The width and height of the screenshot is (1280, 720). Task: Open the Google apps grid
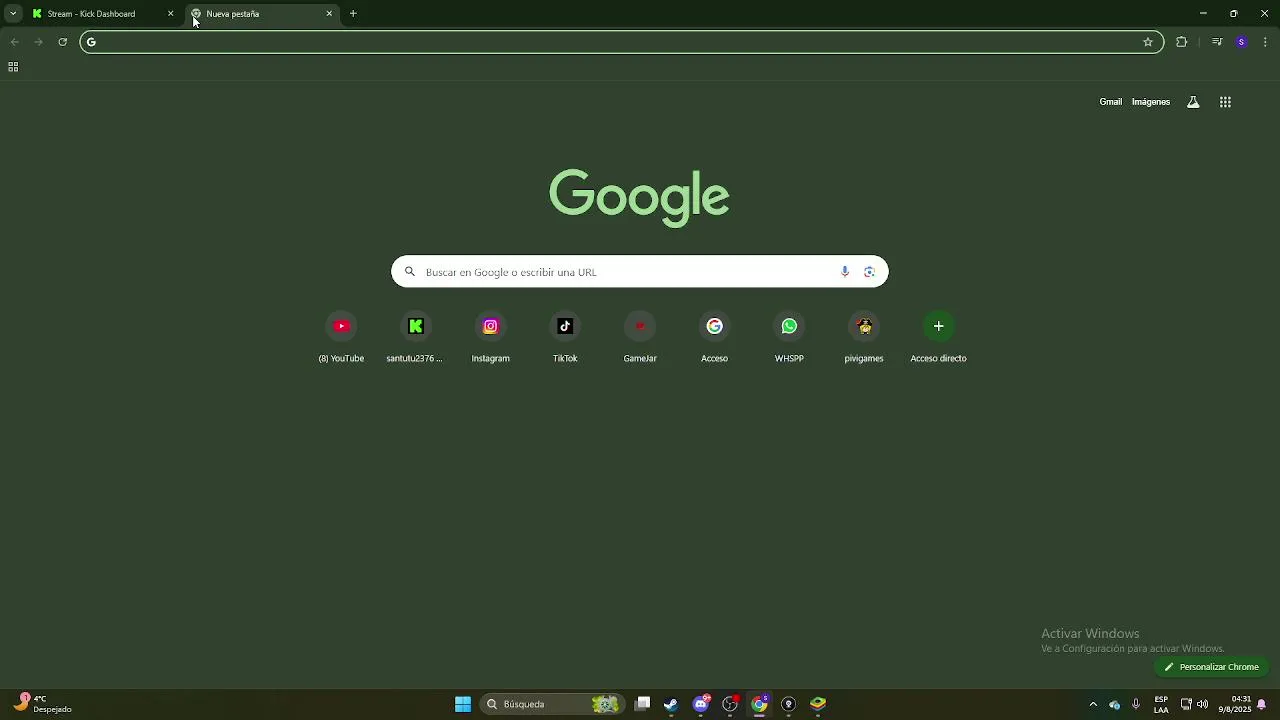(1225, 102)
